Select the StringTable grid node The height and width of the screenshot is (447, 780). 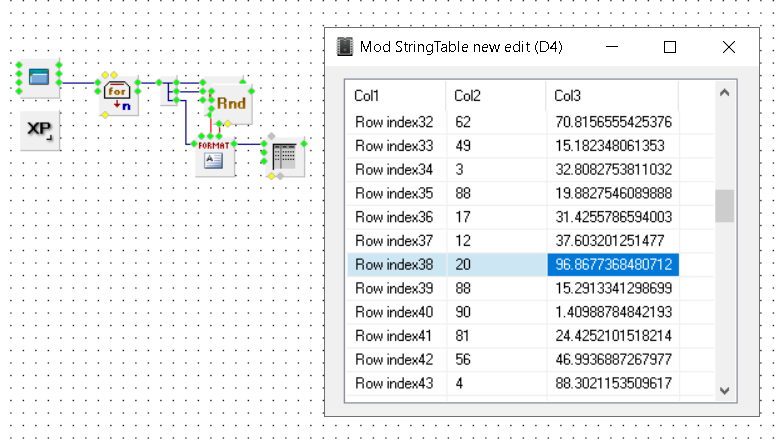tap(282, 156)
